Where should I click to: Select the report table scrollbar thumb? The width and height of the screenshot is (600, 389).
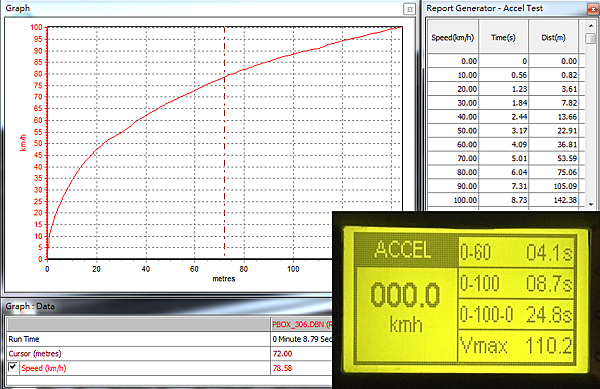[590, 38]
